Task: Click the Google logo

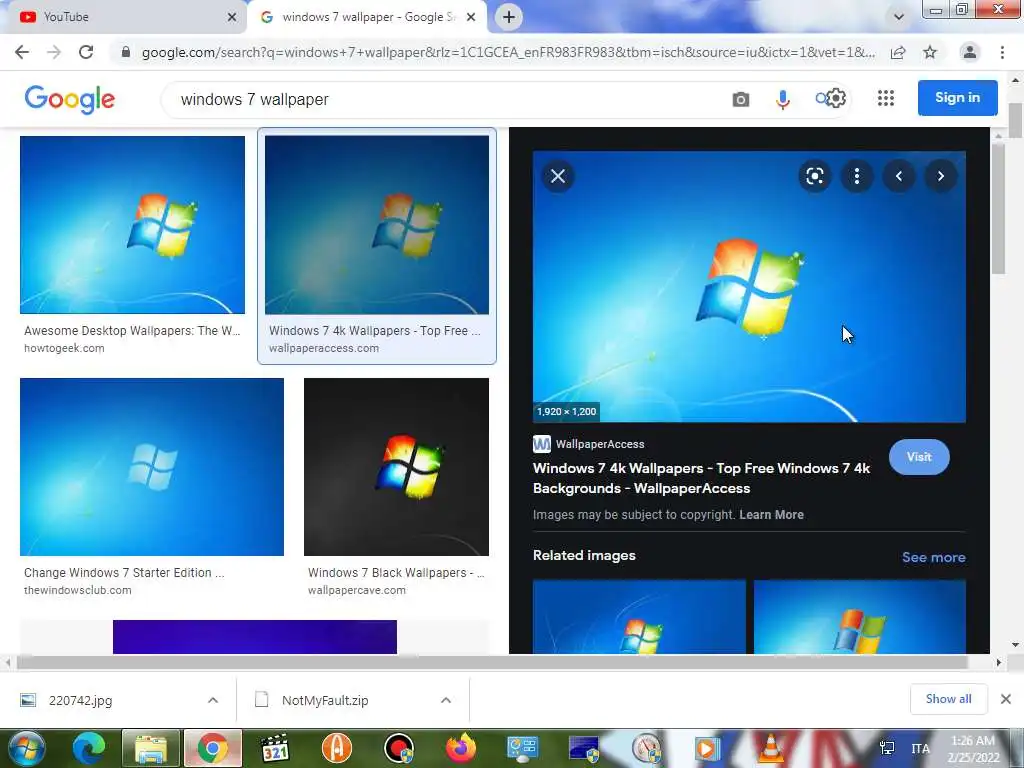Action: 70,99
